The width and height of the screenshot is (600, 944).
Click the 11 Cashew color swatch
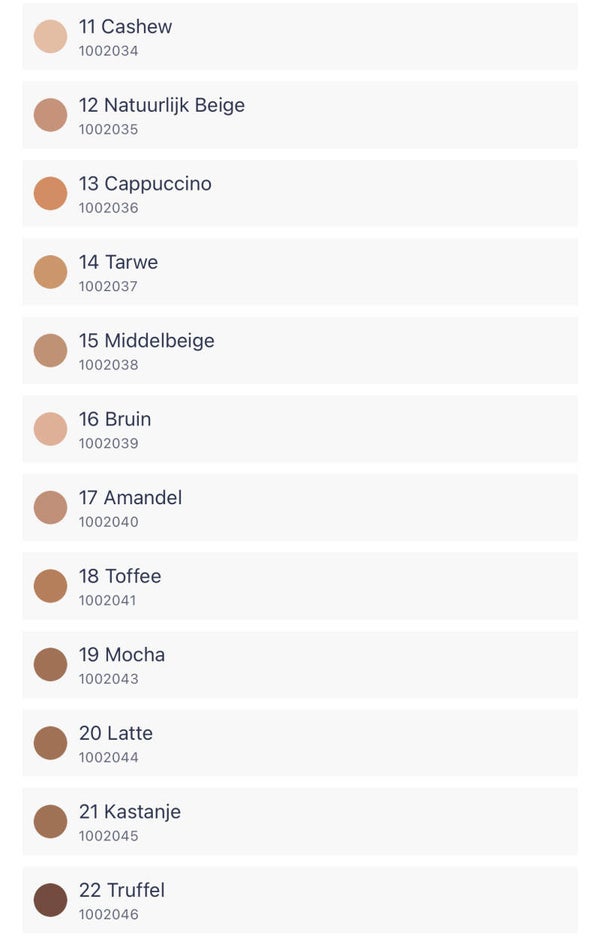50,36
